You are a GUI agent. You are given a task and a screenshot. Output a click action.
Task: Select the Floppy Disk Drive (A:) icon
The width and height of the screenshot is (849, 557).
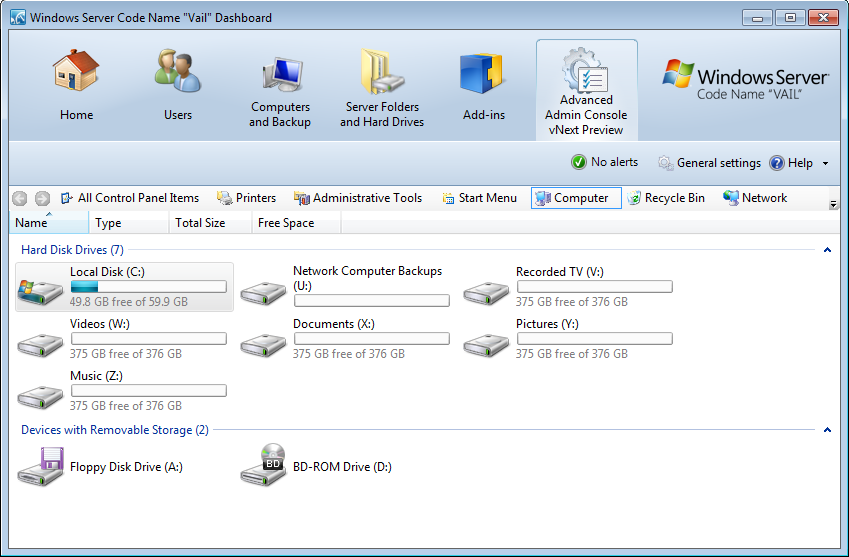click(x=40, y=466)
